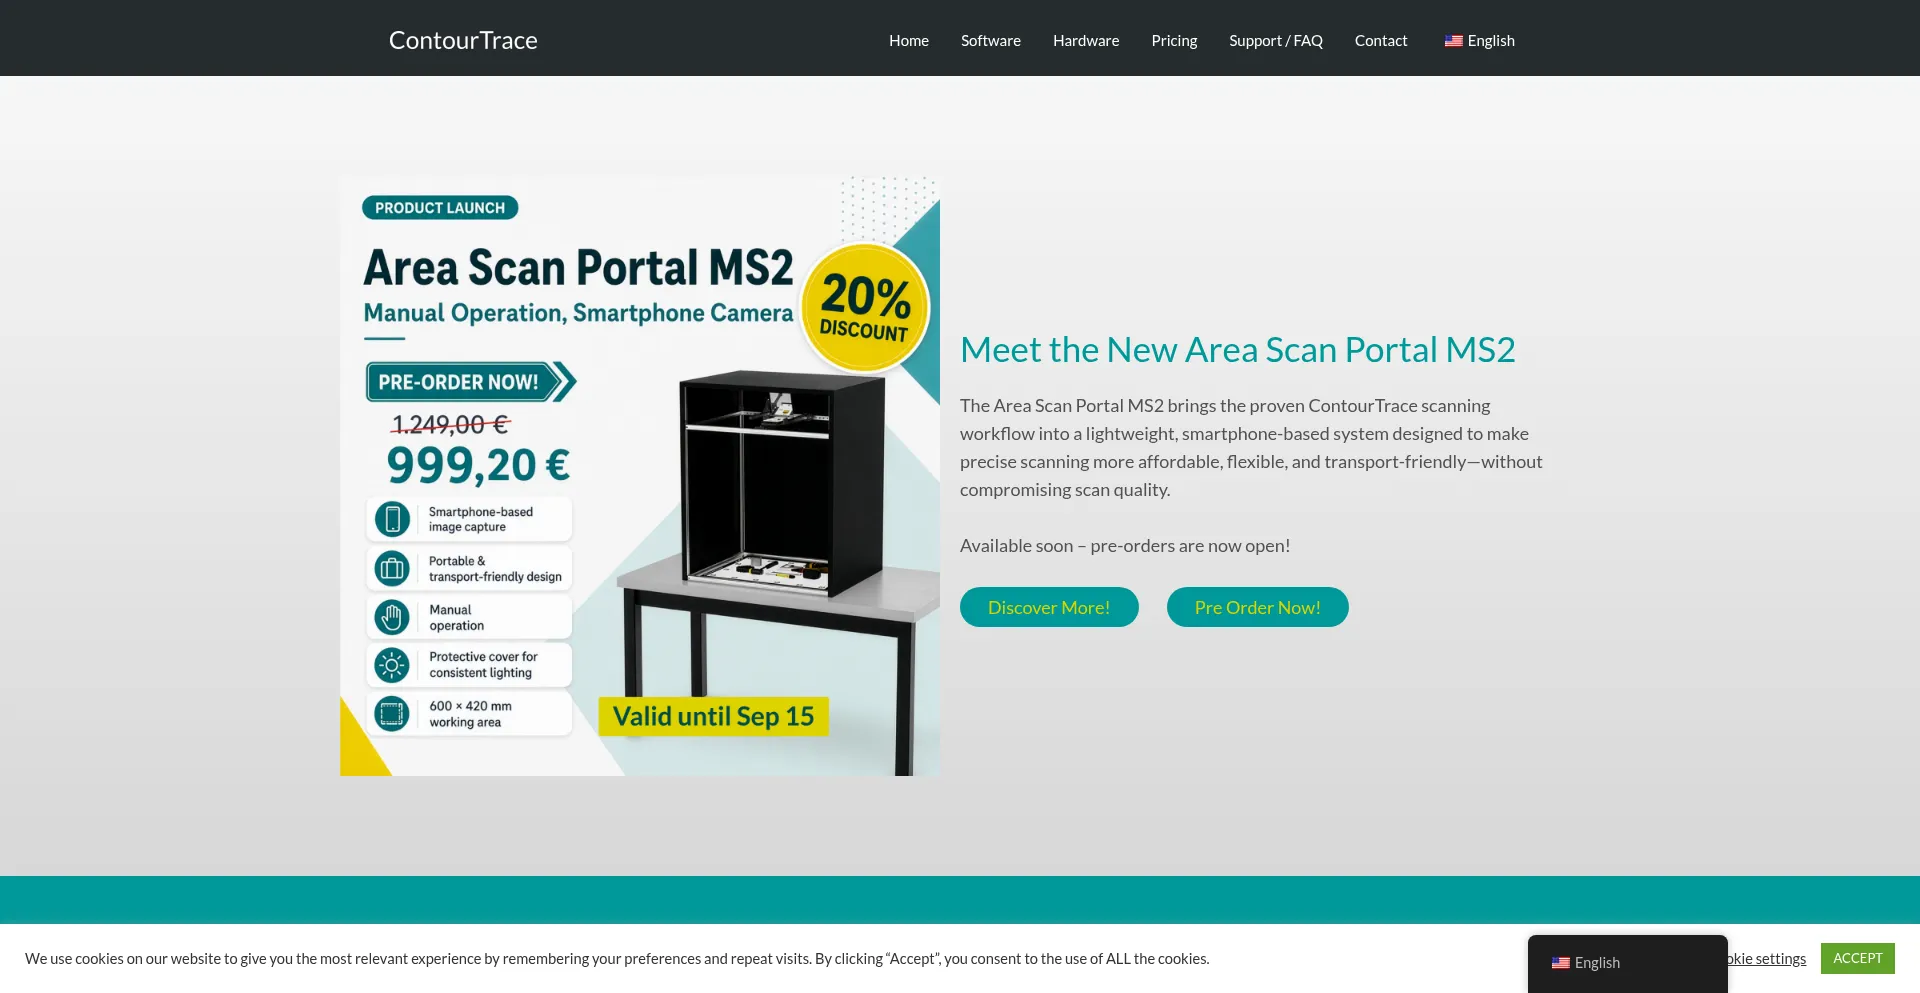
Task: Click the smartphone-based image capture icon
Action: point(392,519)
